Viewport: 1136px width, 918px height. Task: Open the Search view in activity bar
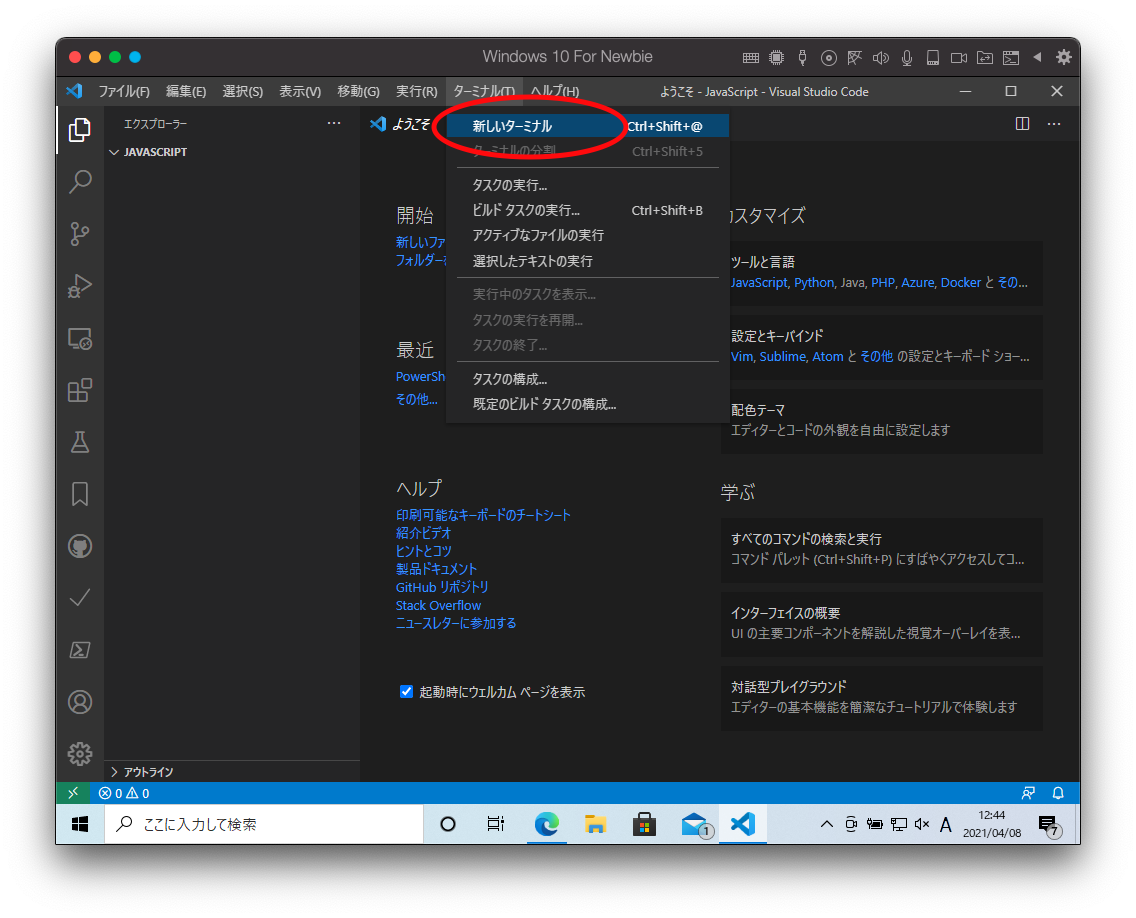pos(80,181)
